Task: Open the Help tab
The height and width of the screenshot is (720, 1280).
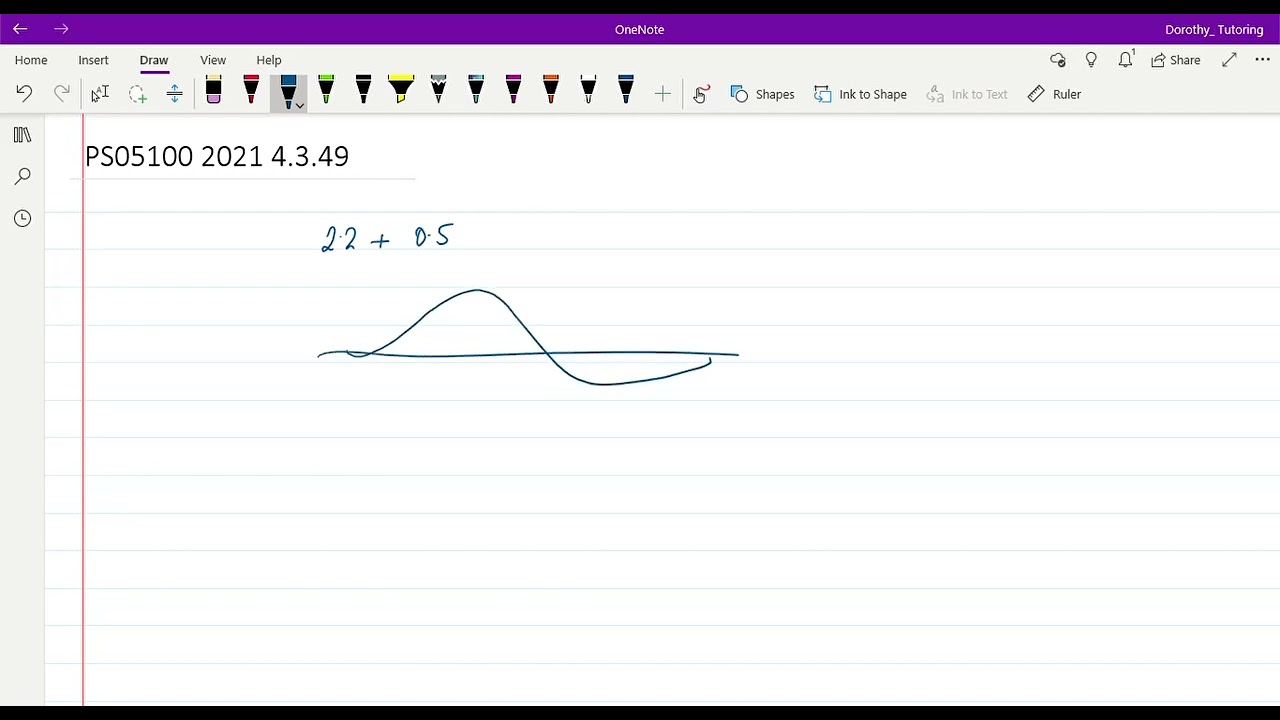Action: (269, 60)
